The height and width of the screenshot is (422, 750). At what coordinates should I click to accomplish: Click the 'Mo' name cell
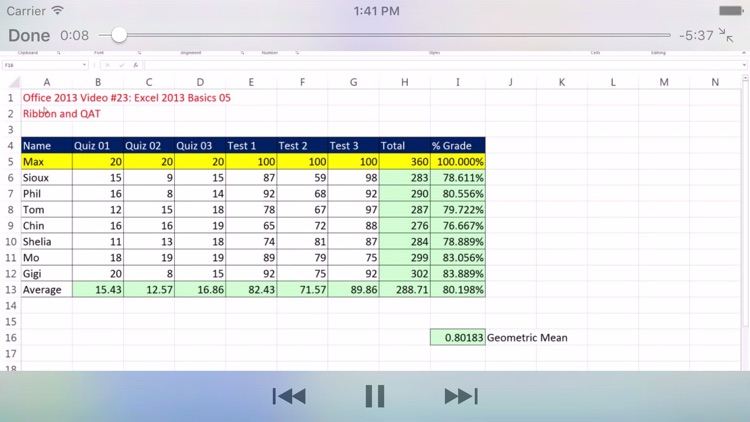click(46, 258)
